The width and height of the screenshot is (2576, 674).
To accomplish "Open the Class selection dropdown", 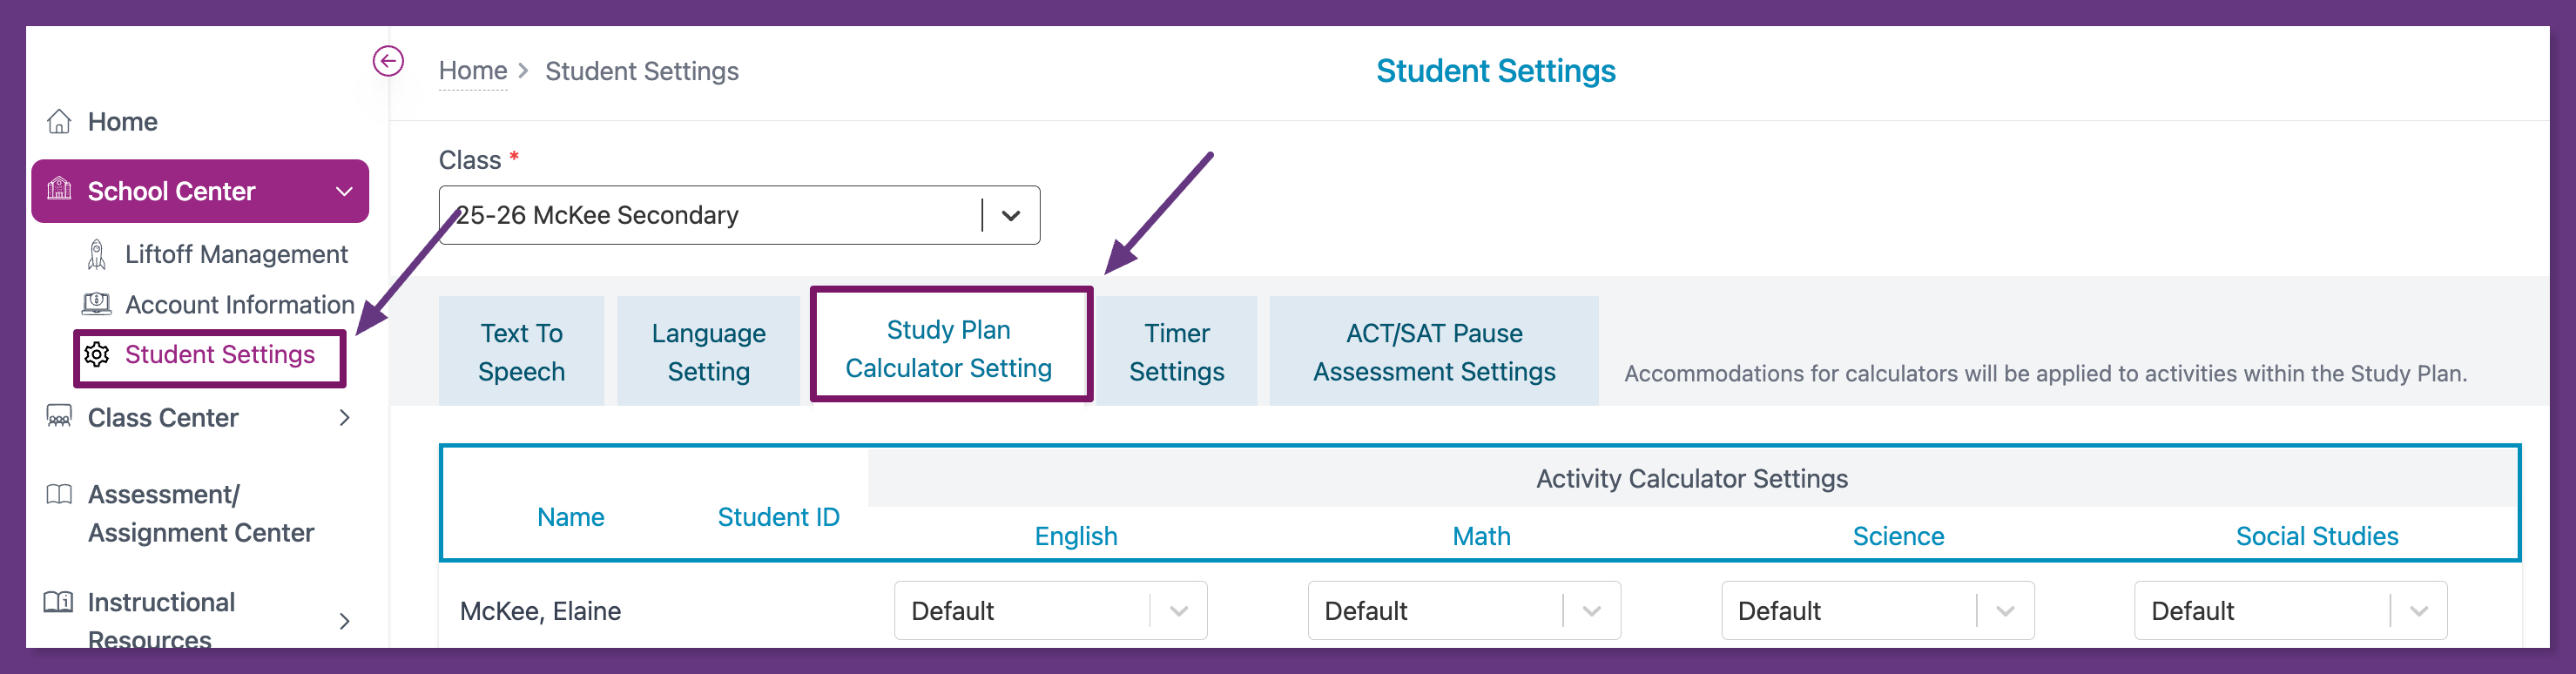I will point(1010,215).
